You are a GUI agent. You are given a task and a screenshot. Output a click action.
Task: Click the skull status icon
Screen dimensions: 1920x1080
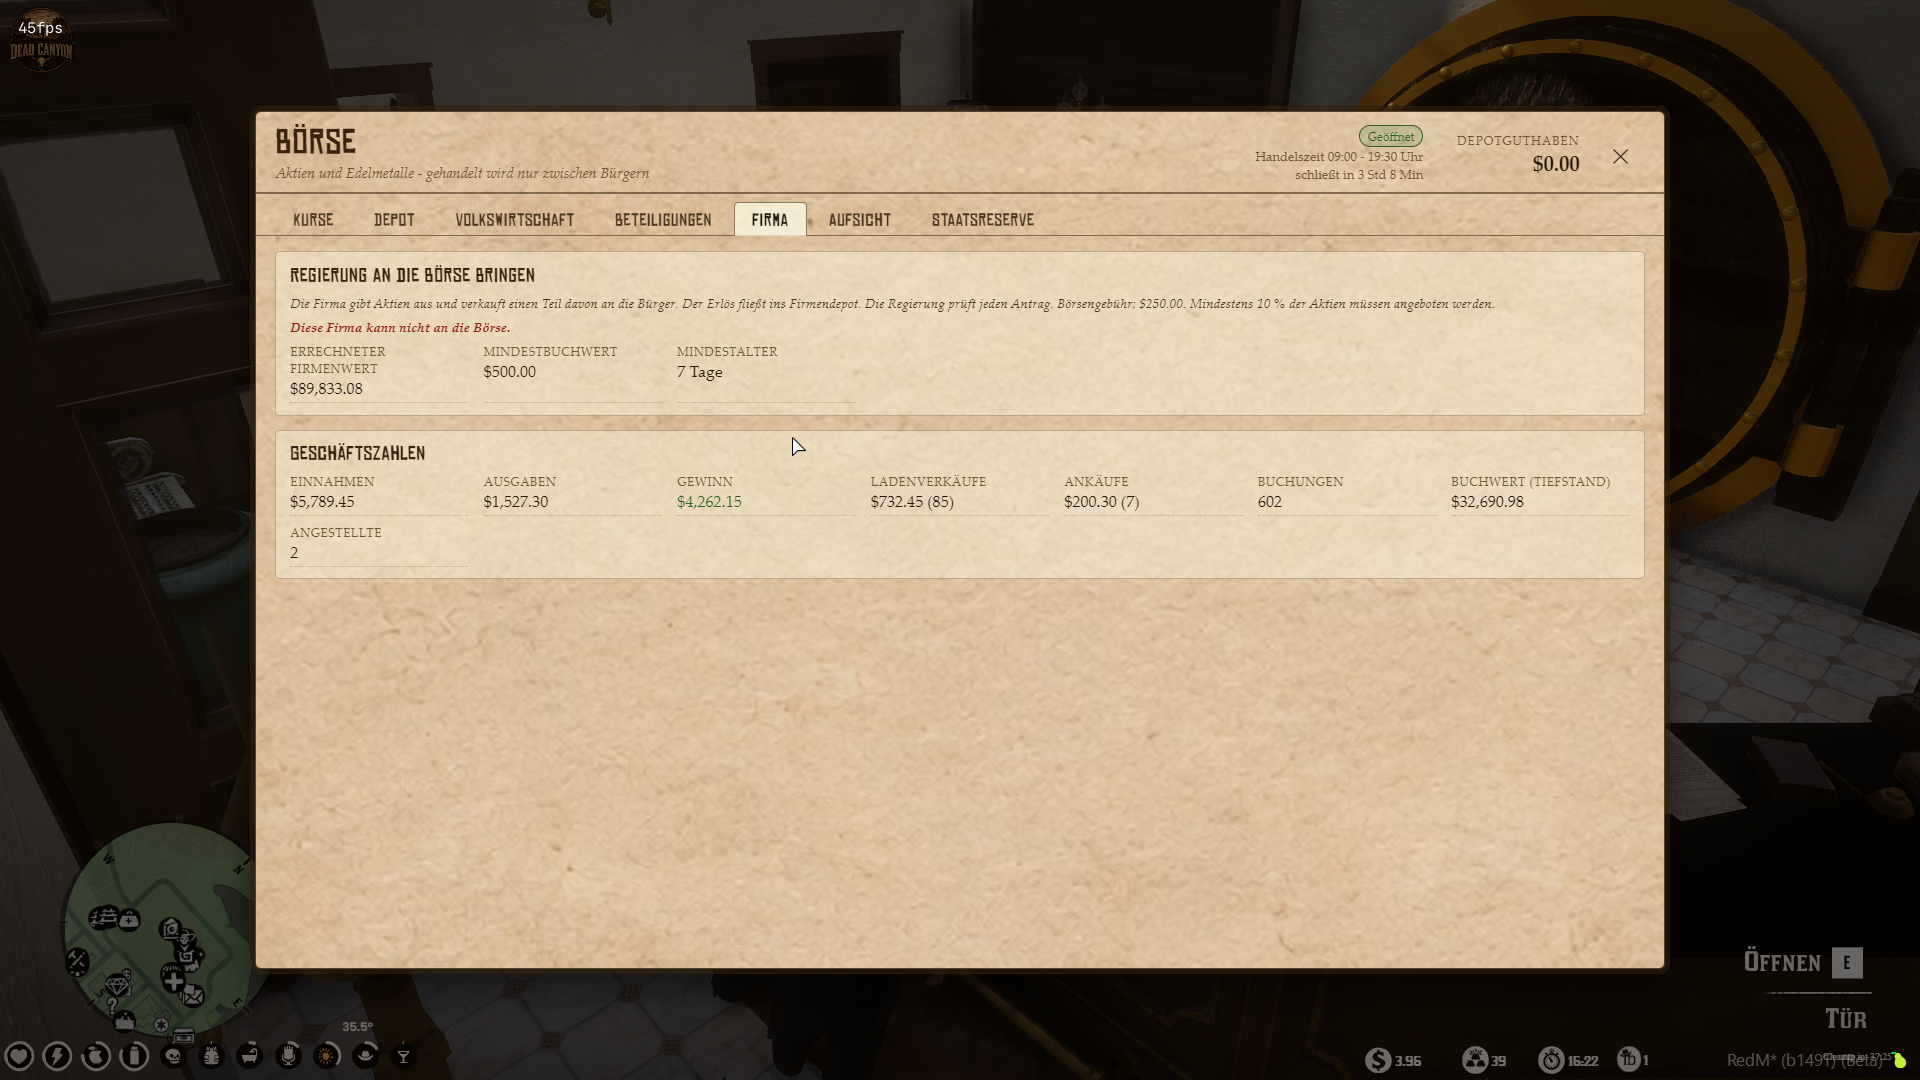(173, 1056)
